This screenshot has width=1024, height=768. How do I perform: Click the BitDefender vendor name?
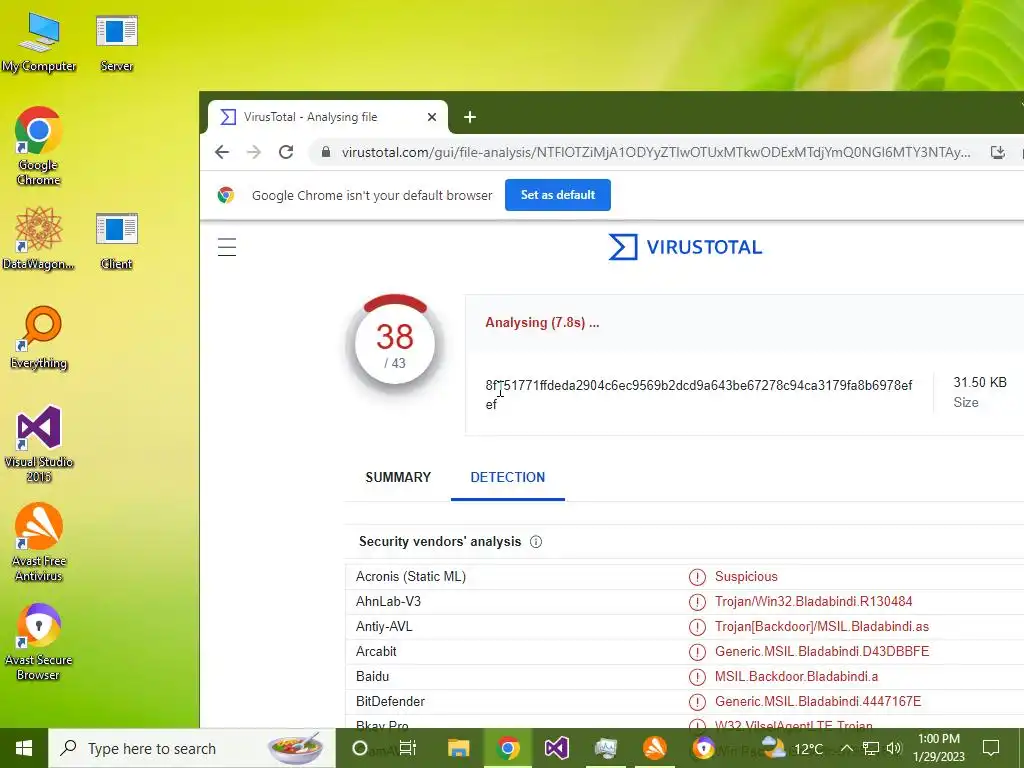pos(390,701)
